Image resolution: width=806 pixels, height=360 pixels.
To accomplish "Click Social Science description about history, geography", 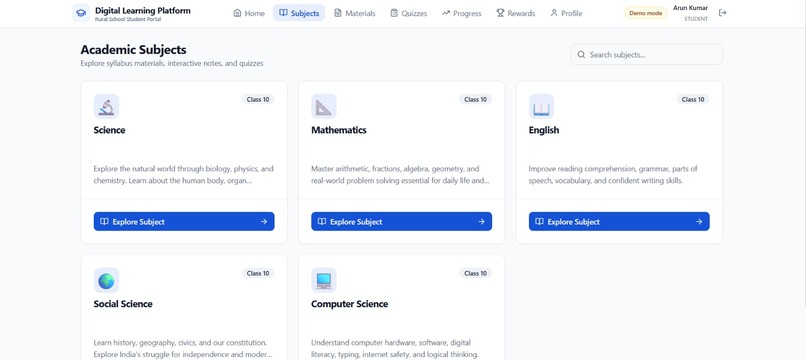I will (182, 349).
